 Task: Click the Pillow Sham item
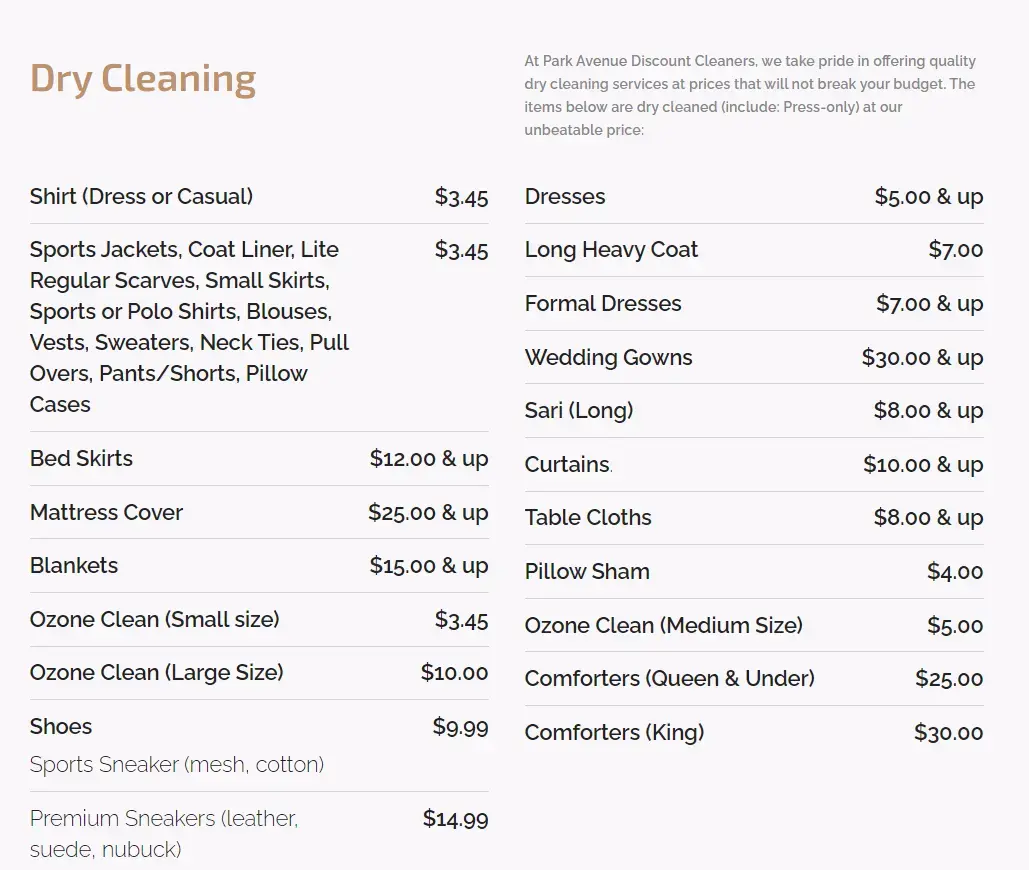click(x=587, y=572)
